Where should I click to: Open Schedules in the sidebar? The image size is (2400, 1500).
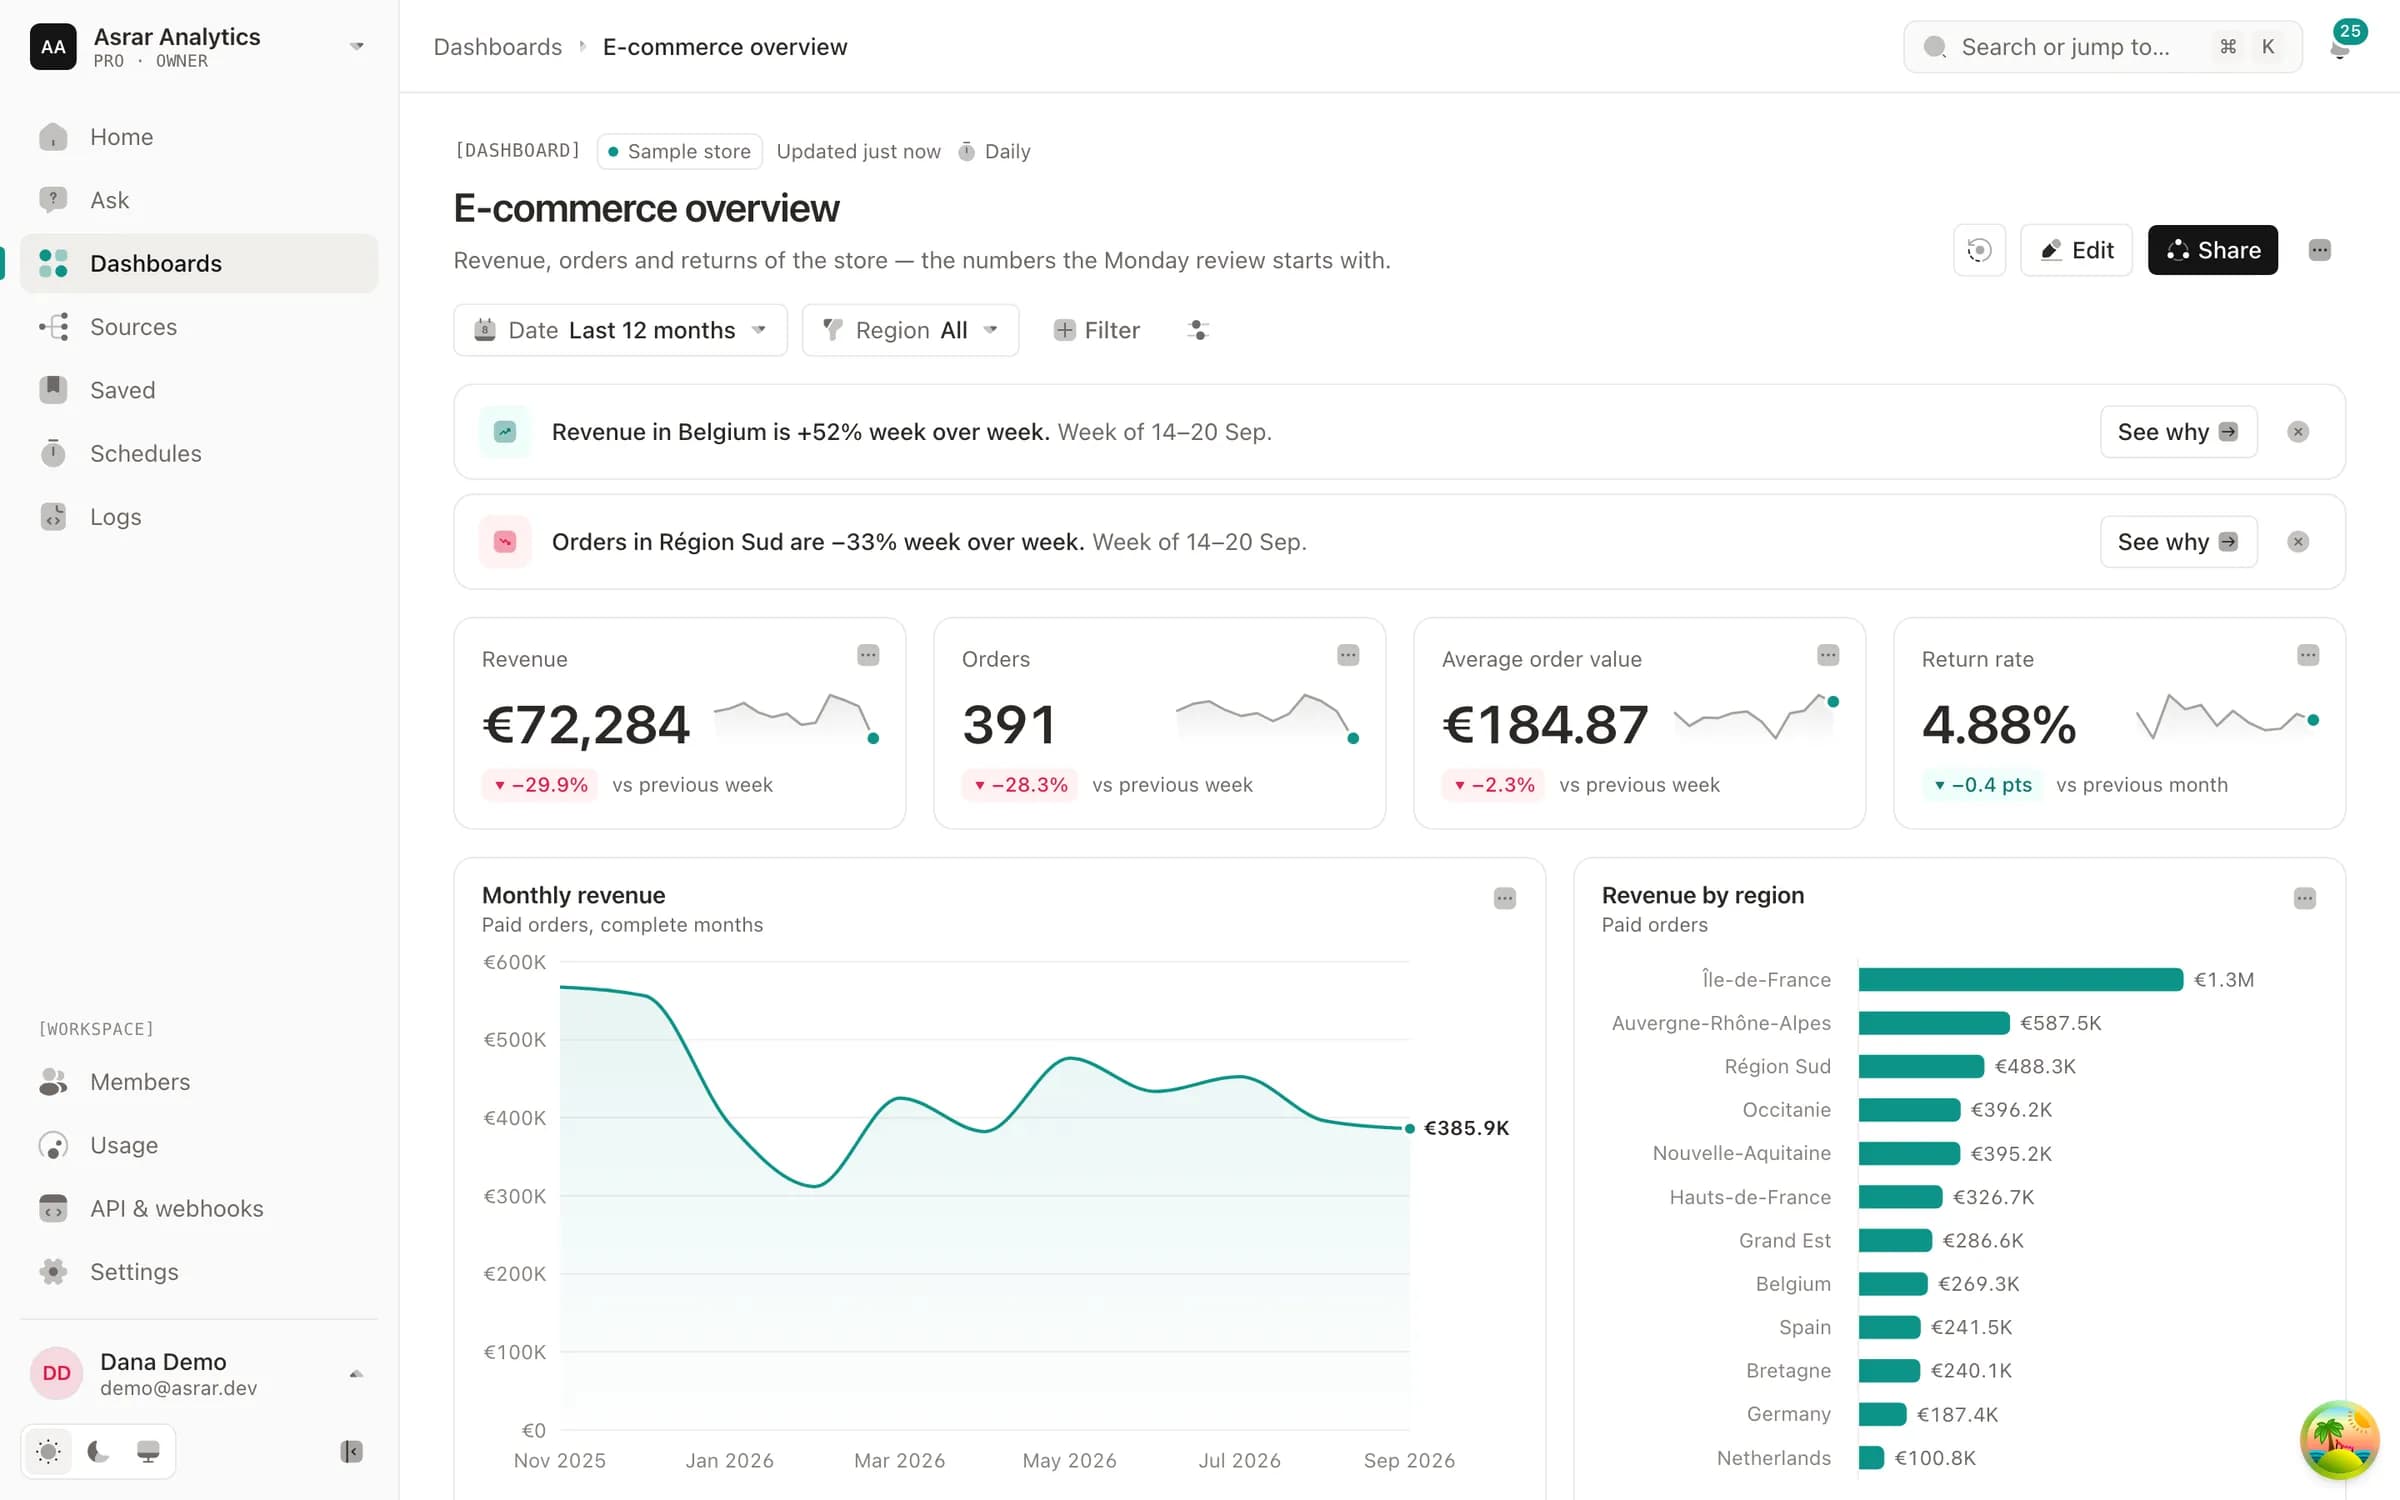tap(198, 453)
